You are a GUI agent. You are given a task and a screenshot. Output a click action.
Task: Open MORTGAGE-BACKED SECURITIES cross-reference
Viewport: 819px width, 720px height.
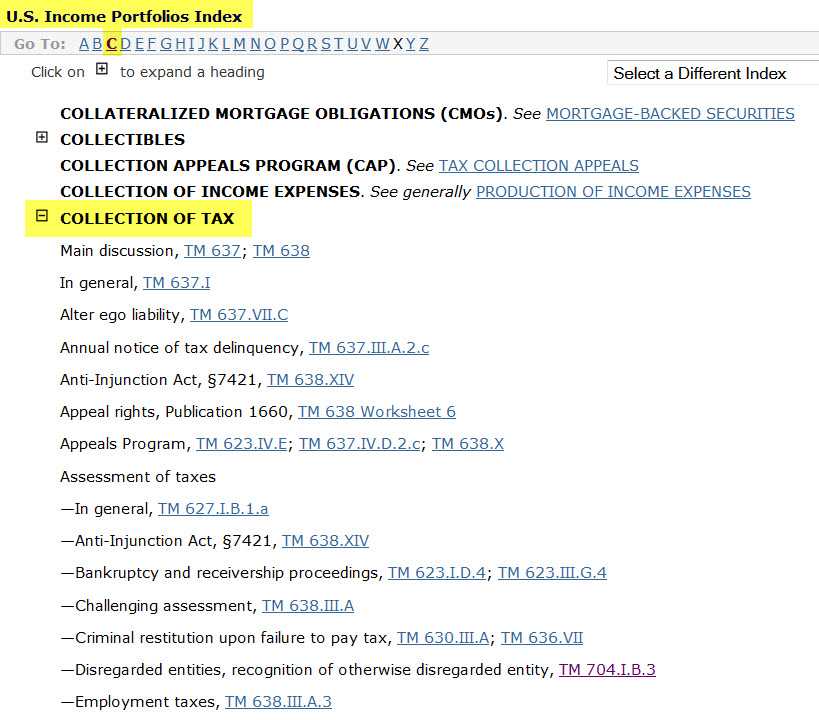click(670, 113)
